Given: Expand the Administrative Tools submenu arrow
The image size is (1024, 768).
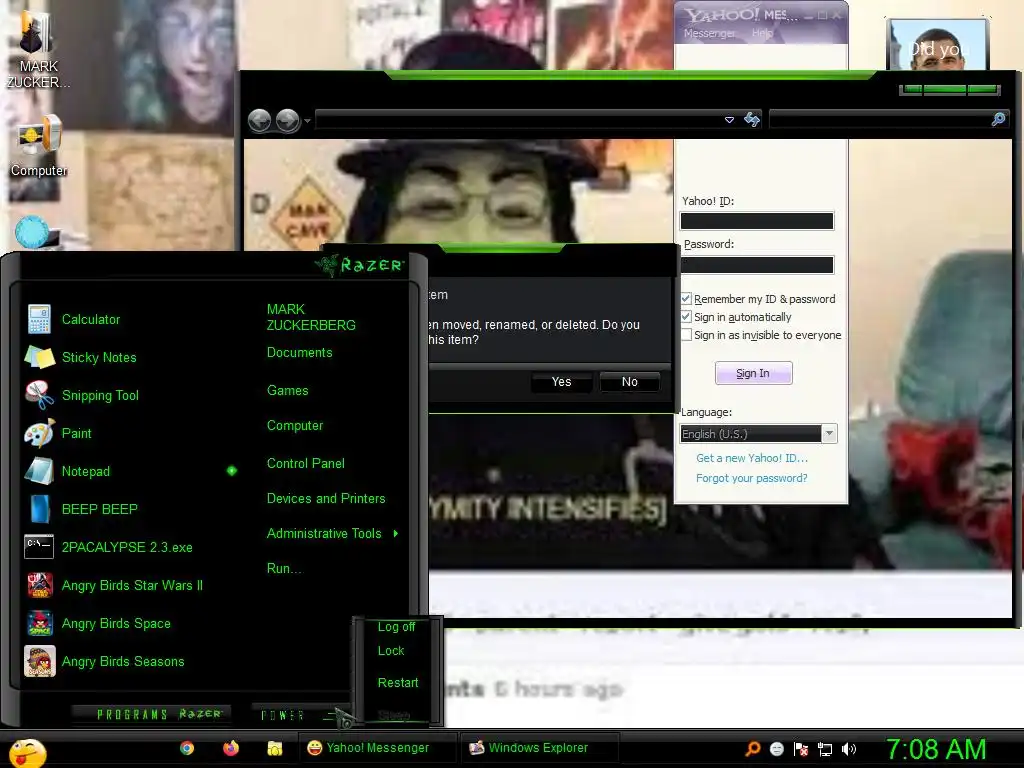Looking at the screenshot, I should tap(396, 534).
